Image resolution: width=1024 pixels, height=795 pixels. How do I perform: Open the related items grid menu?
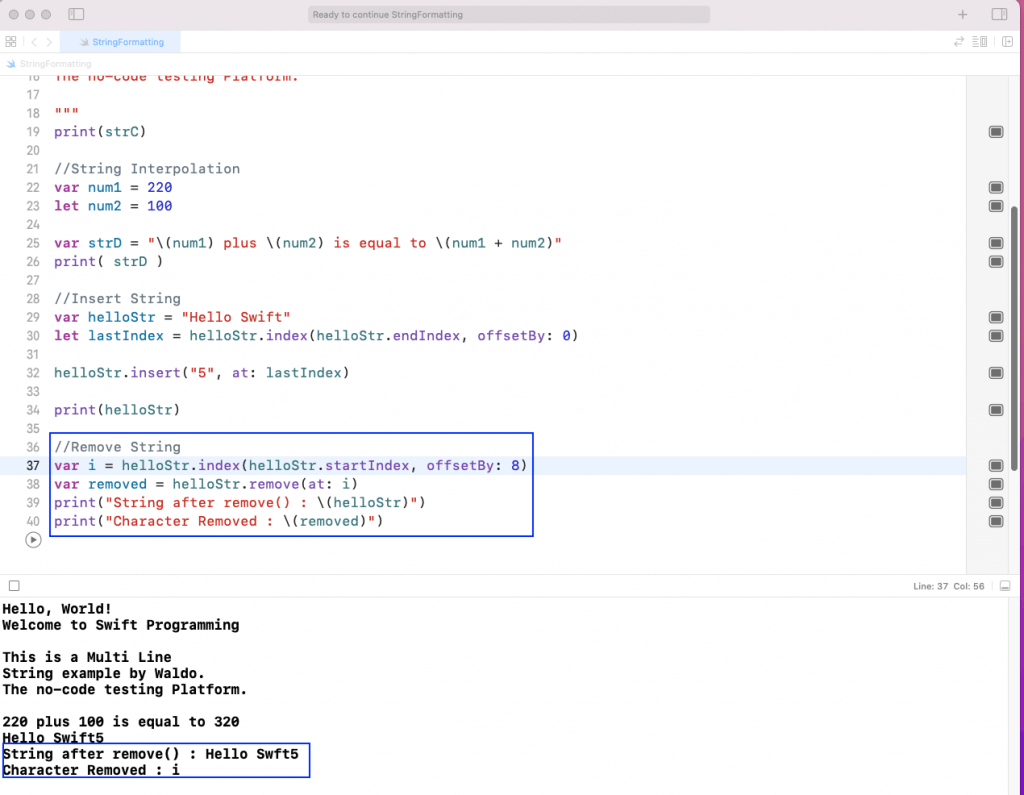[x=11, y=42]
